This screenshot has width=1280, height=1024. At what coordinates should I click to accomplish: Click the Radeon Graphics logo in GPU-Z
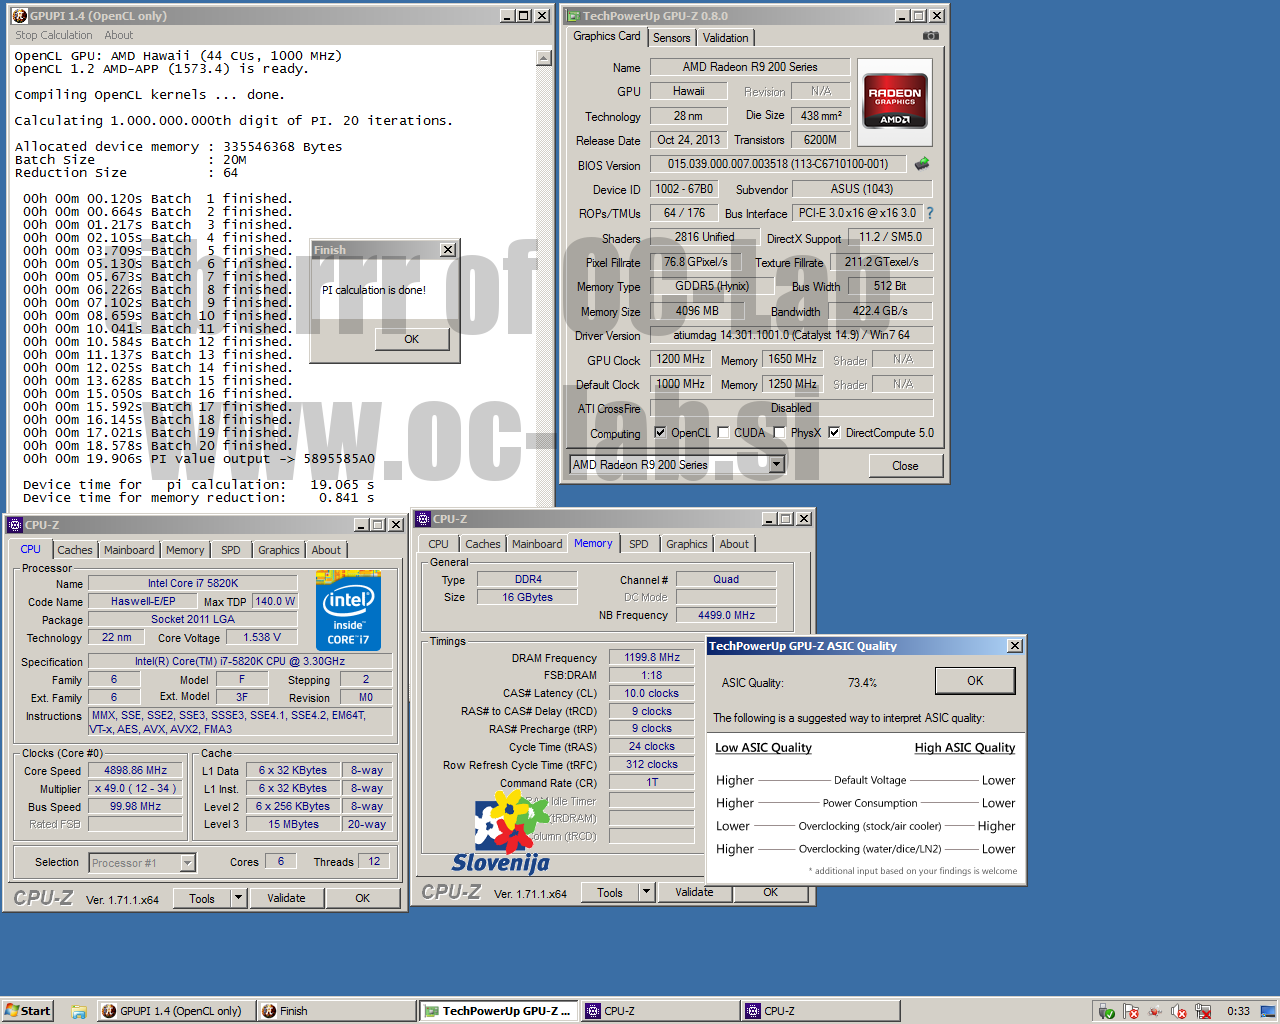click(x=895, y=103)
